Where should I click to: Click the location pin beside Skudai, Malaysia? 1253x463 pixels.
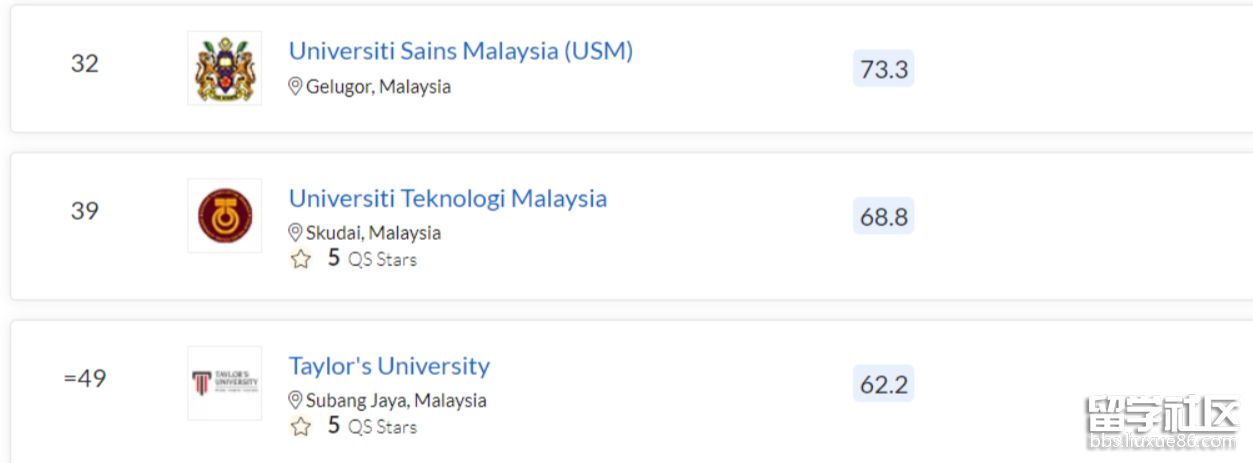(295, 233)
